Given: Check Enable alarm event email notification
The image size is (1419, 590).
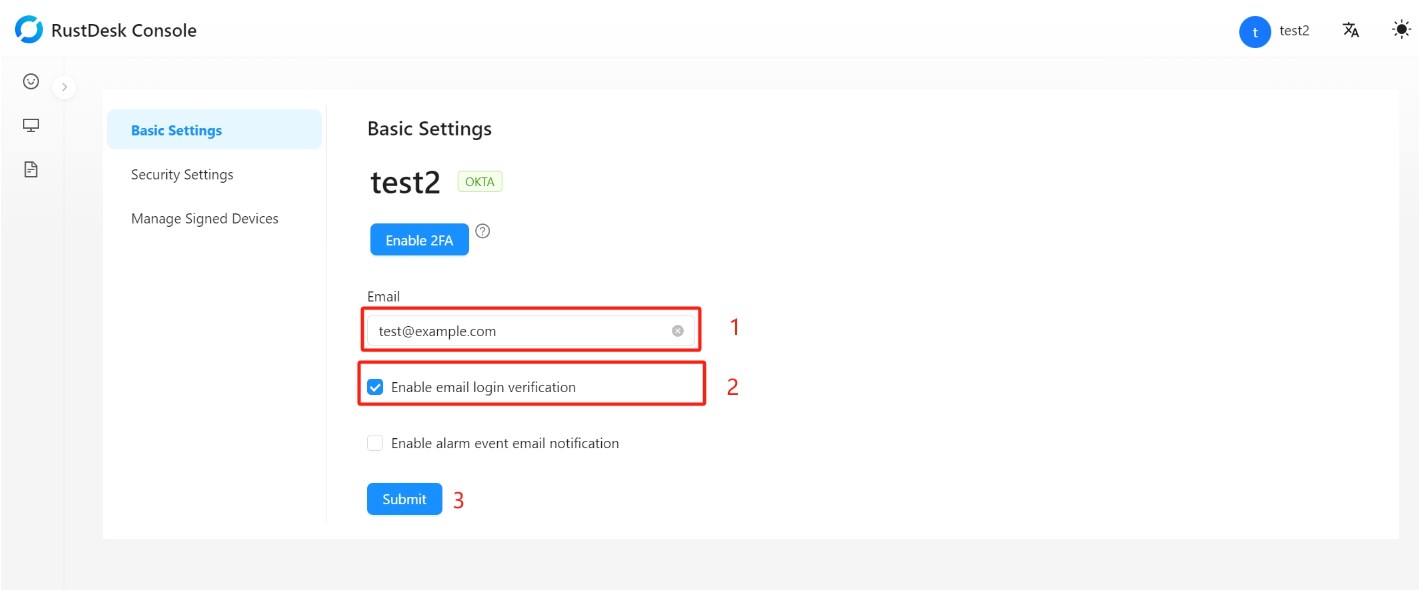Looking at the screenshot, I should click(x=375, y=443).
